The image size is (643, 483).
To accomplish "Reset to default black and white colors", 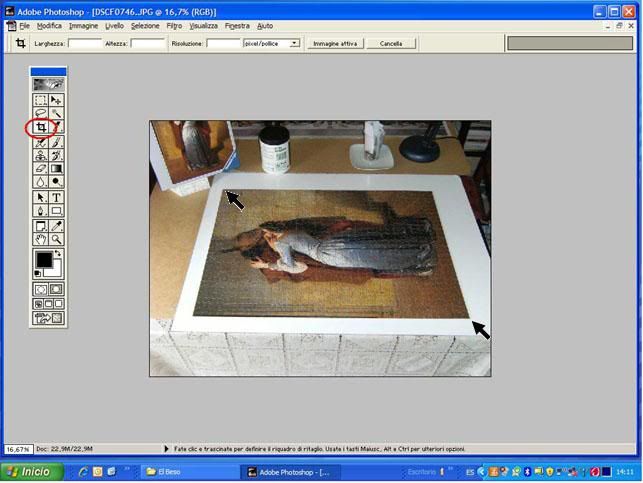I will tap(37, 273).
